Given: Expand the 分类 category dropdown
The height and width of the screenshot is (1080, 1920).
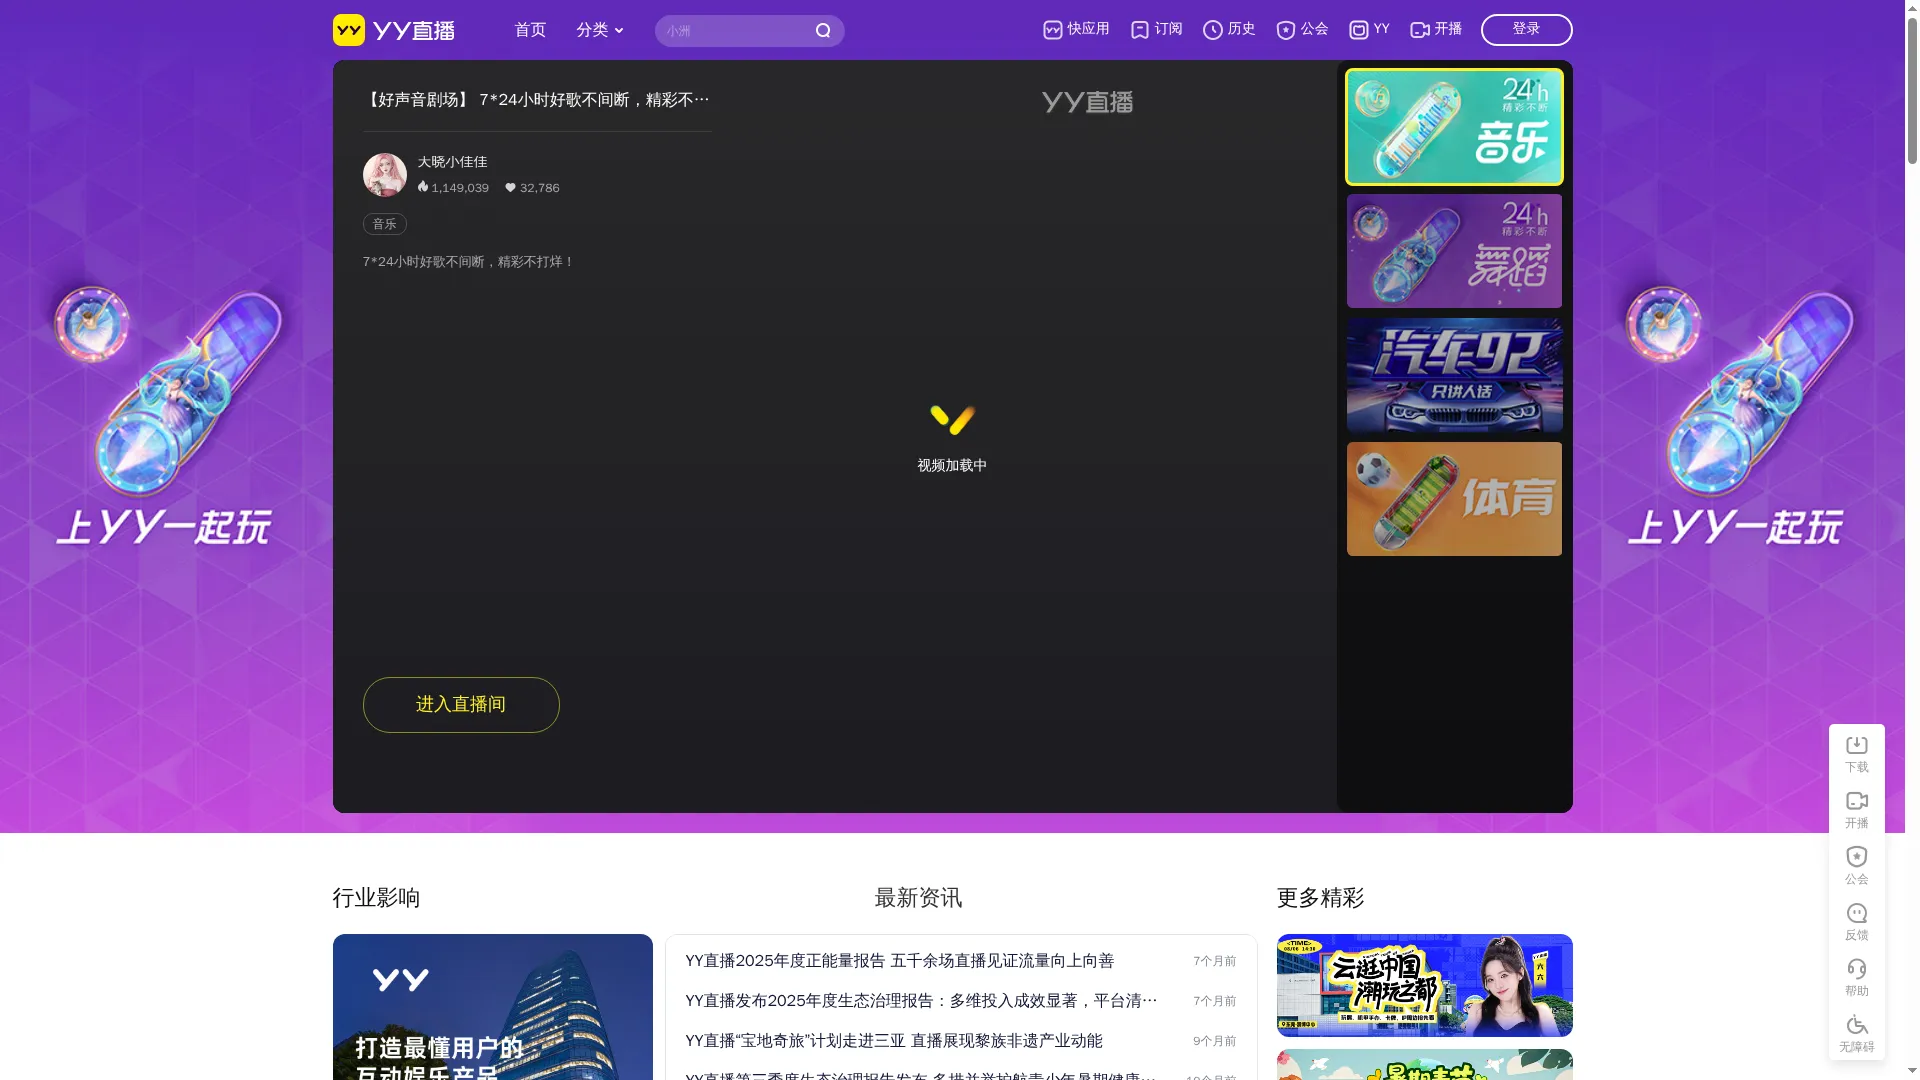Looking at the screenshot, I should 599,30.
